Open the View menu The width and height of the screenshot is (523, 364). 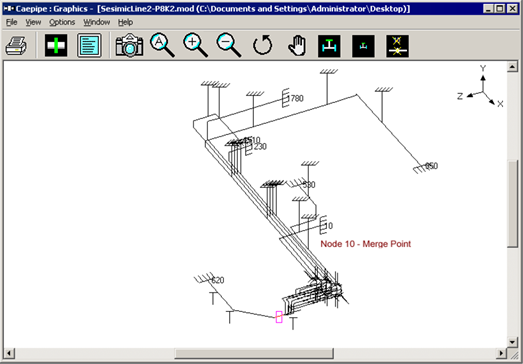(x=33, y=22)
